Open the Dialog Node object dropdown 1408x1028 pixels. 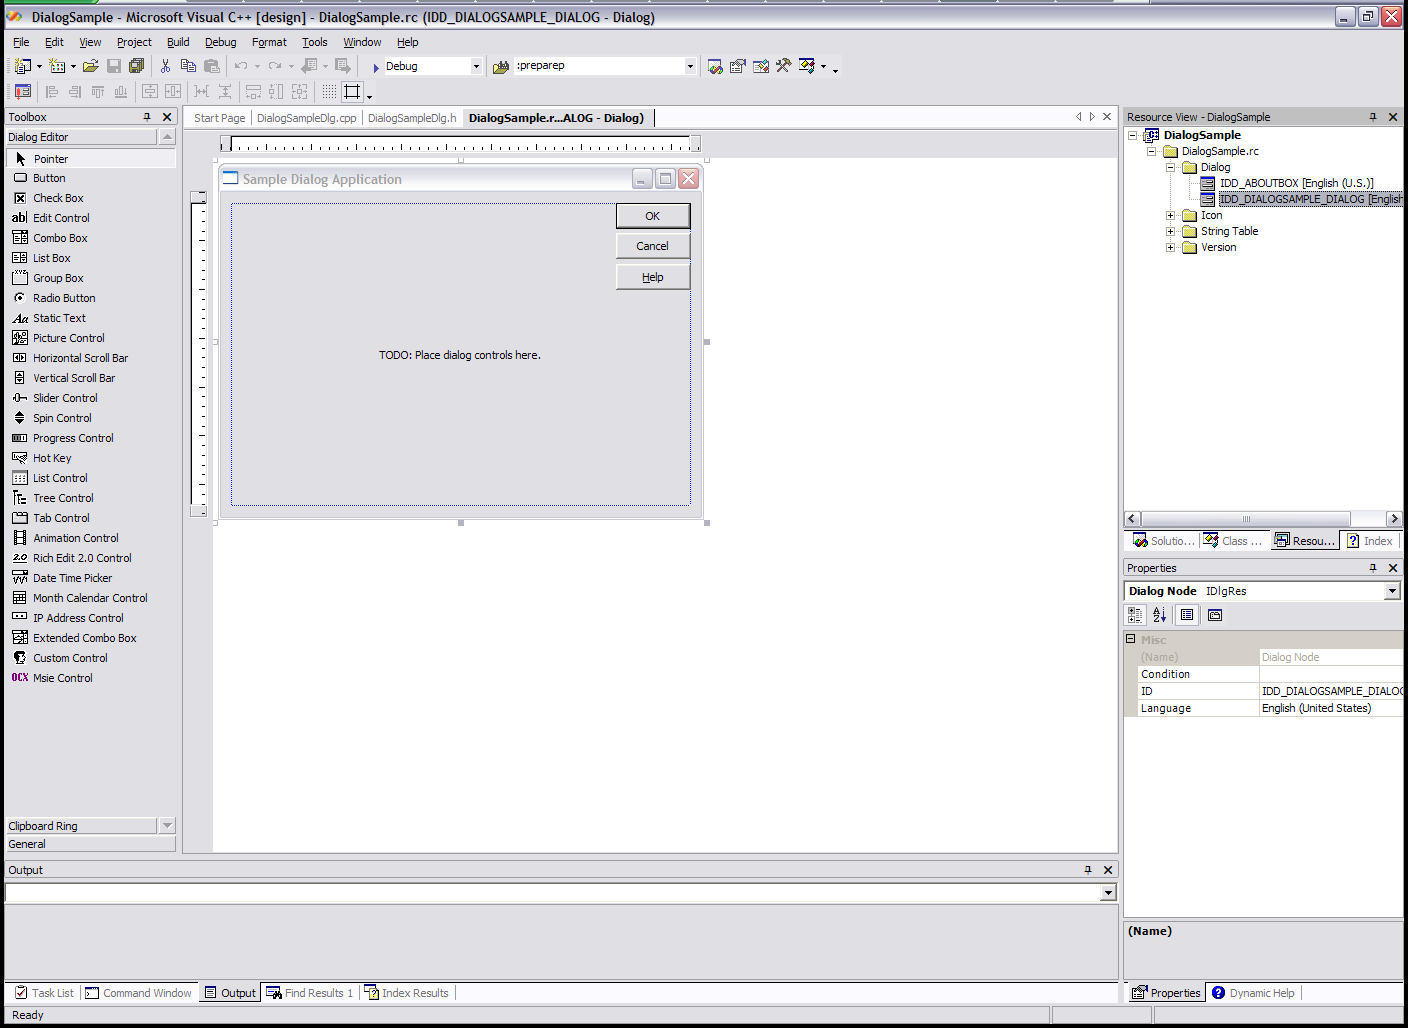1392,591
